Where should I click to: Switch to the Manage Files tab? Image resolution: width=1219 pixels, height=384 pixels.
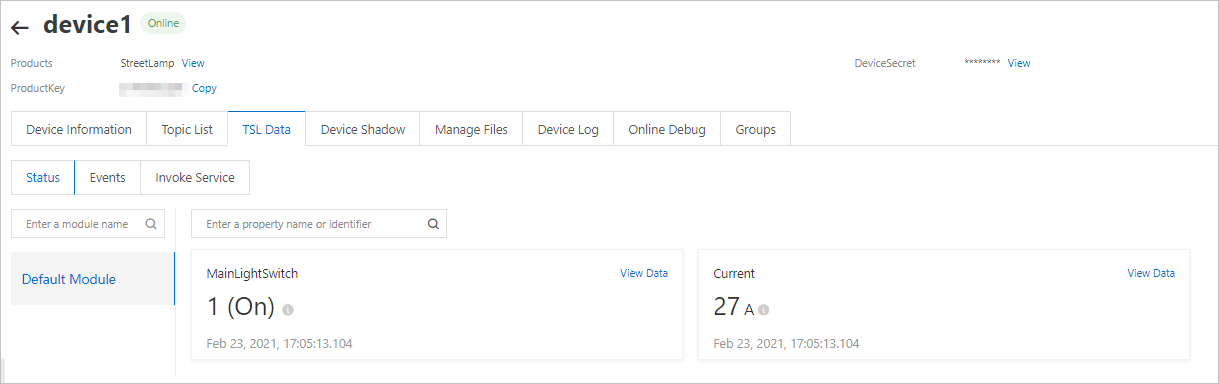[471, 129]
